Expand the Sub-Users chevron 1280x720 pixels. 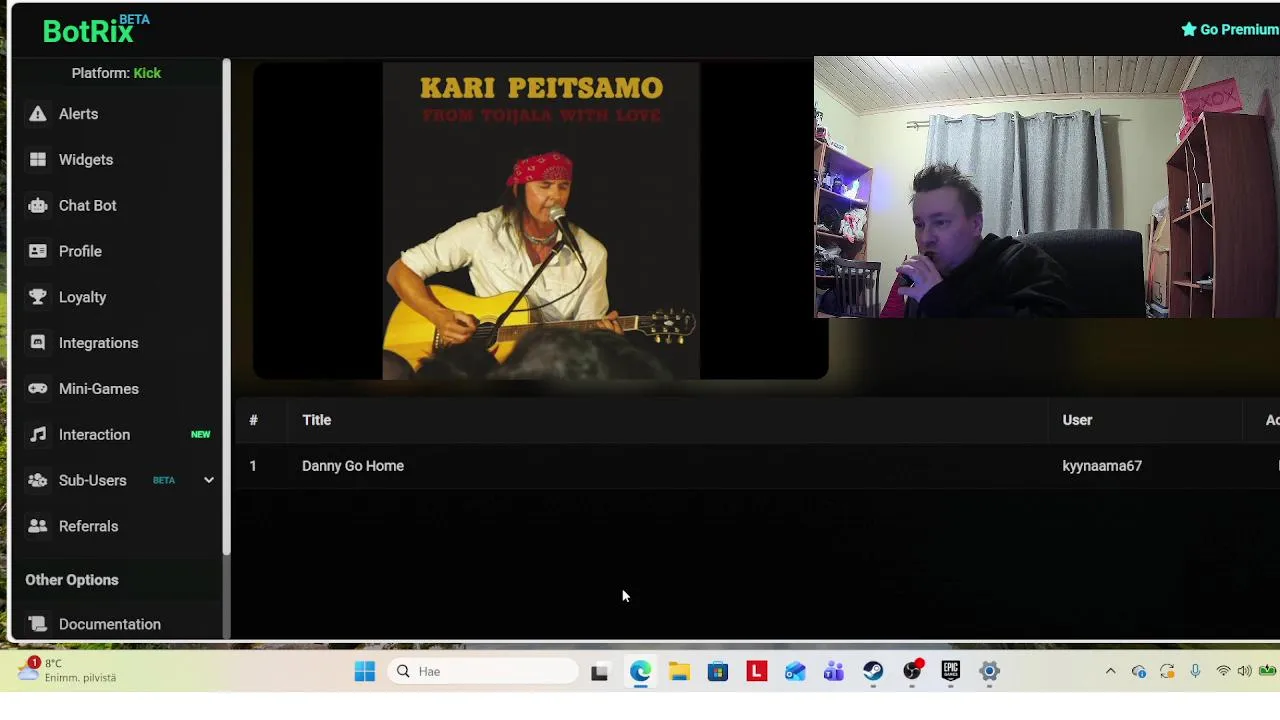tap(209, 481)
